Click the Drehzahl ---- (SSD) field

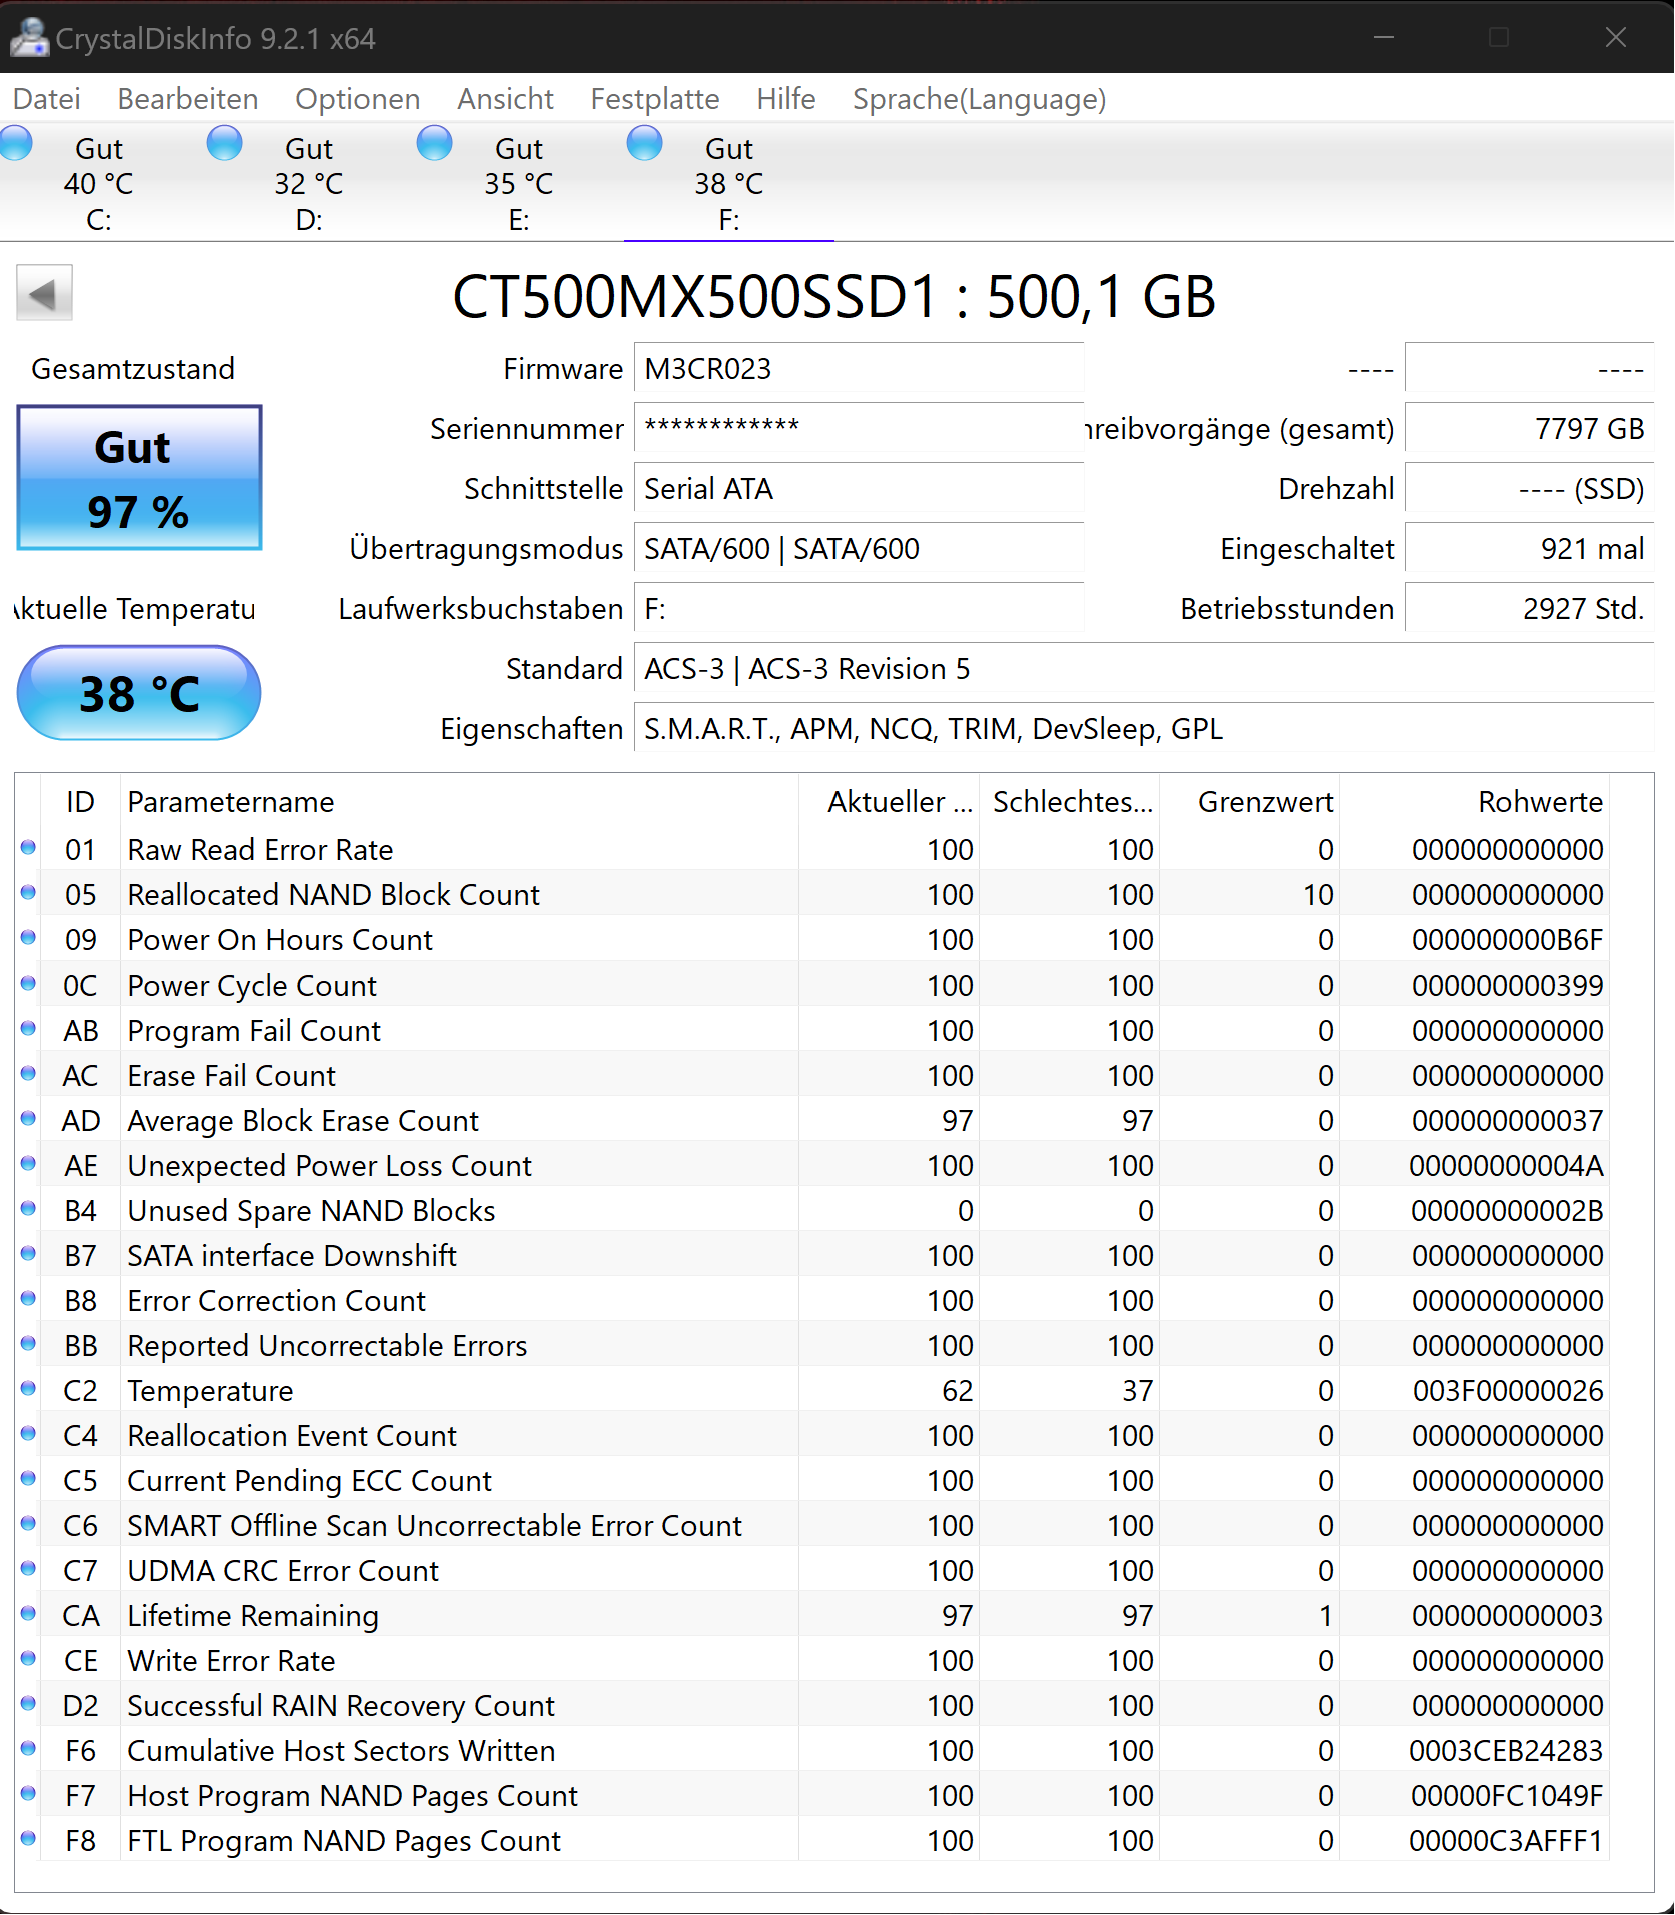pos(1530,488)
